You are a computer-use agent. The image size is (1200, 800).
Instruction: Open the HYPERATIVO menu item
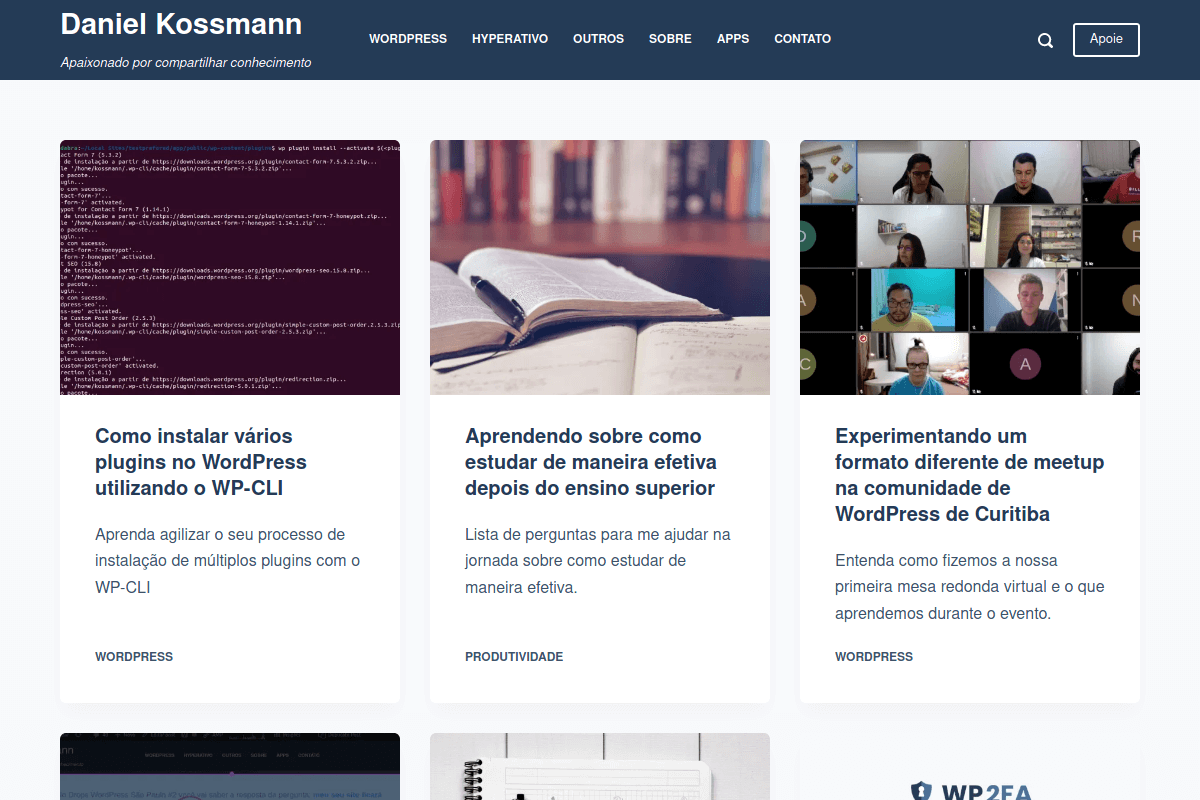(x=510, y=39)
